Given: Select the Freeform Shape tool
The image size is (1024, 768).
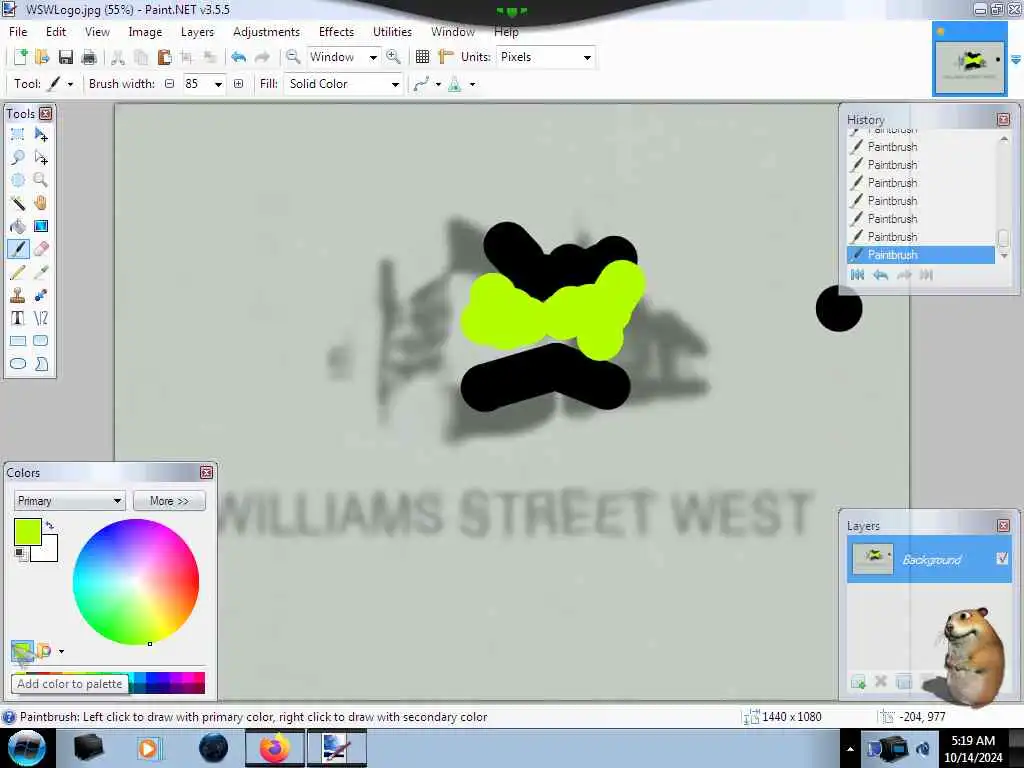Looking at the screenshot, I should pos(40,364).
